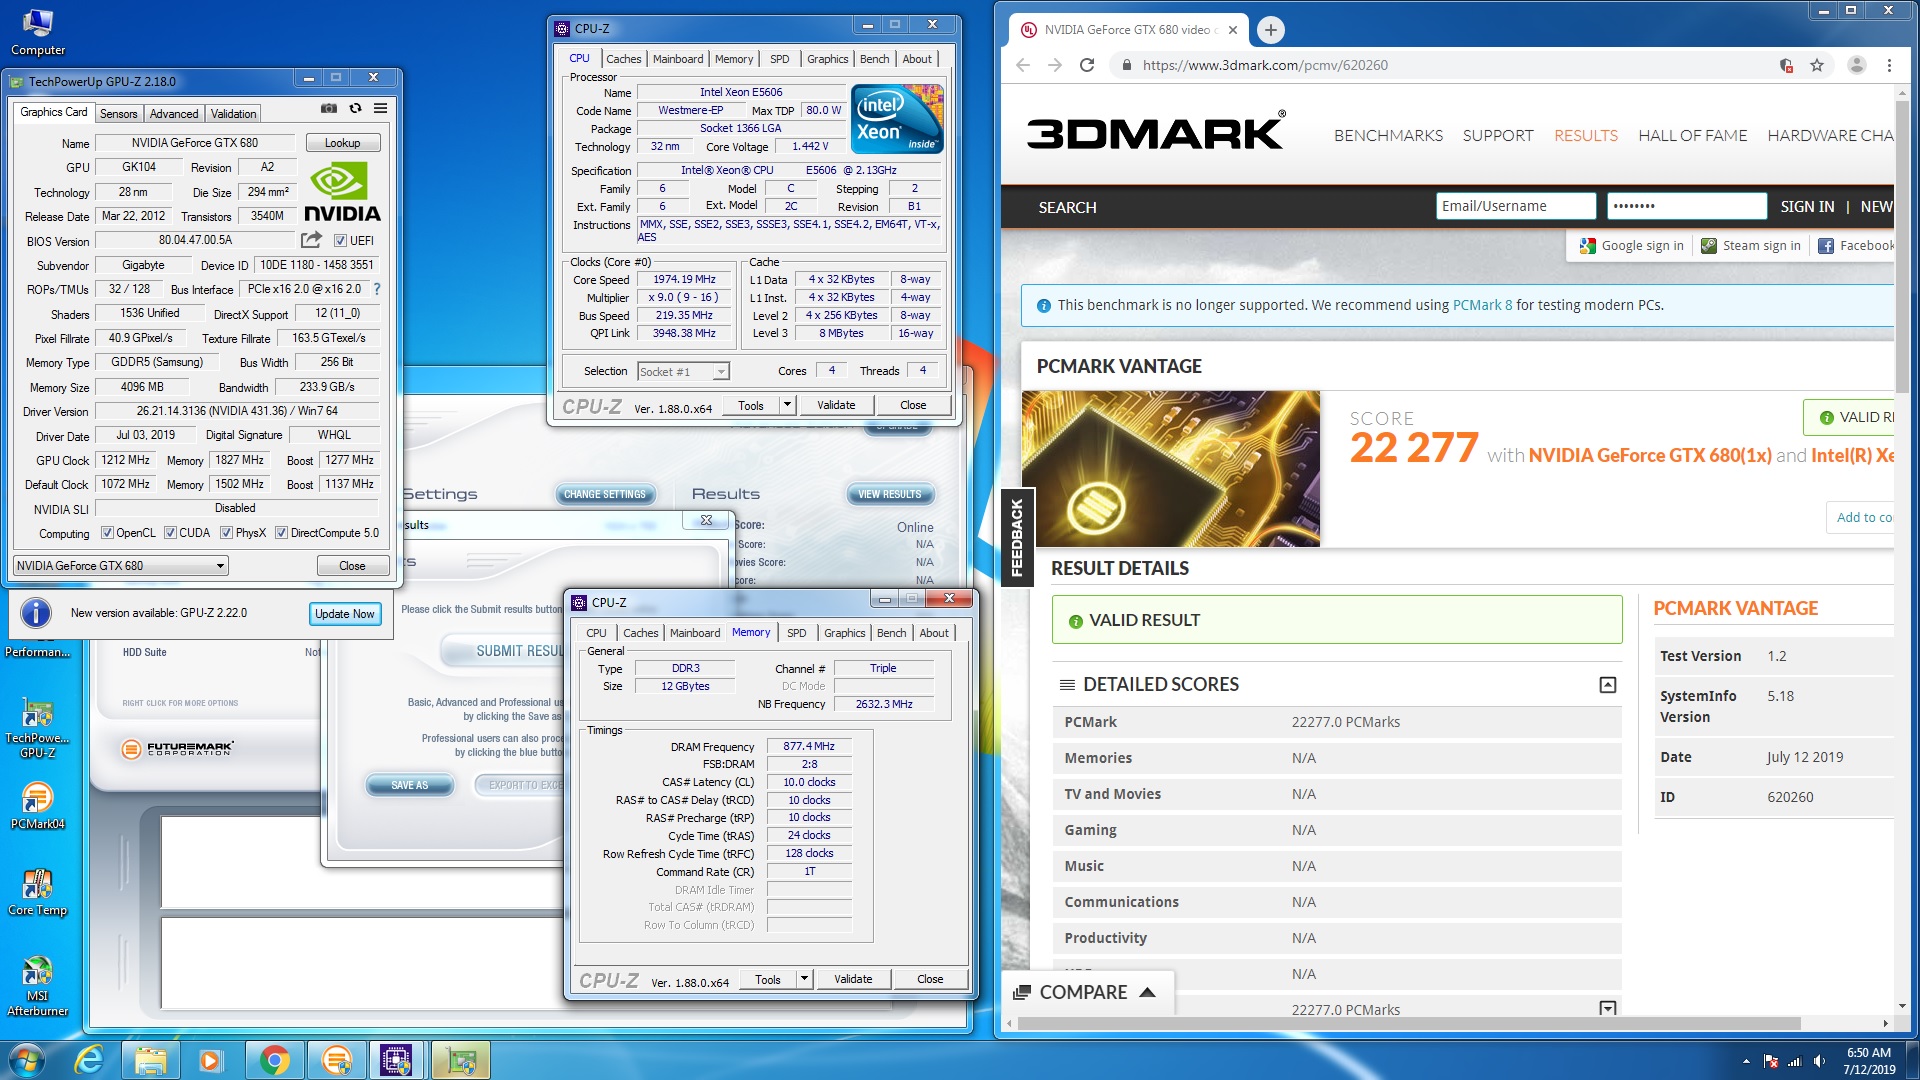Click the Bench tab in upper CPU-Z

tap(874, 59)
